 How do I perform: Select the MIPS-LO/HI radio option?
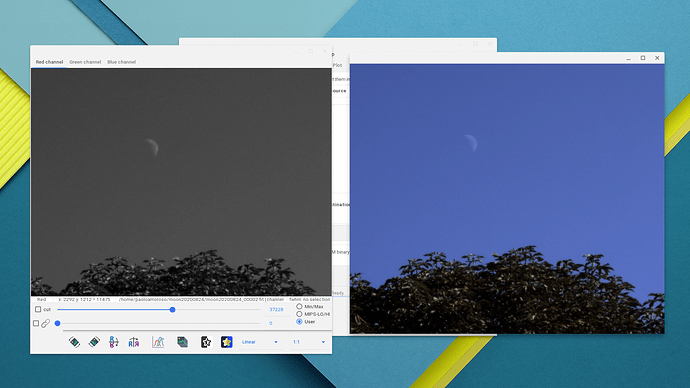299,314
